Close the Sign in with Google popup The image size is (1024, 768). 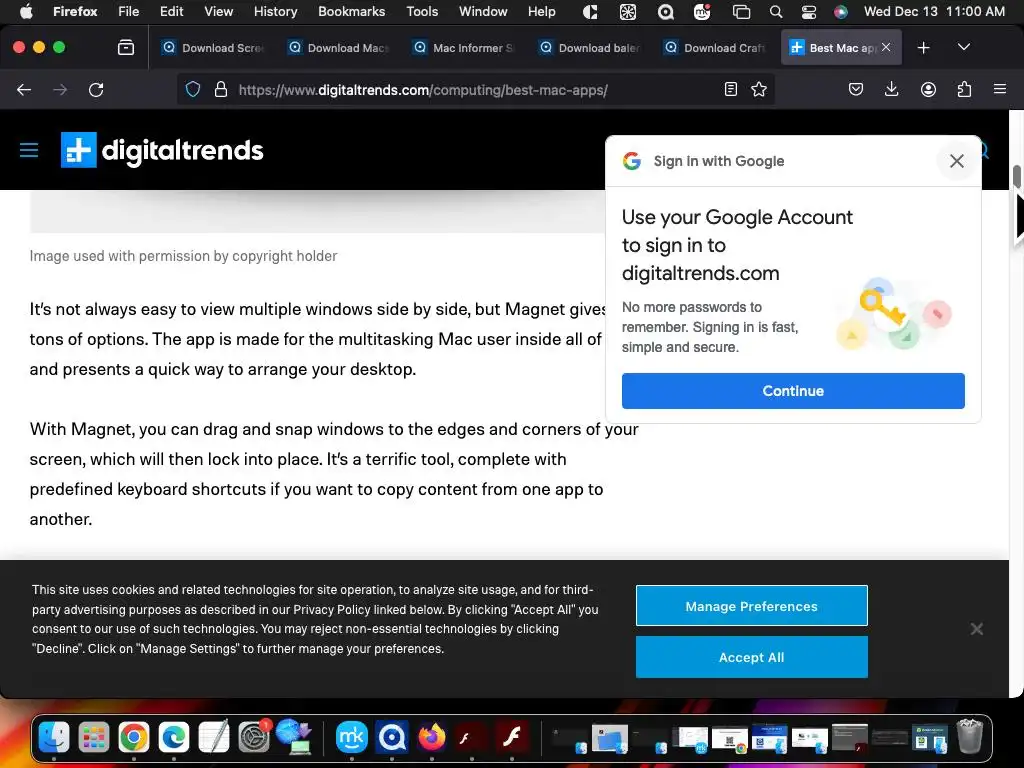[957, 161]
